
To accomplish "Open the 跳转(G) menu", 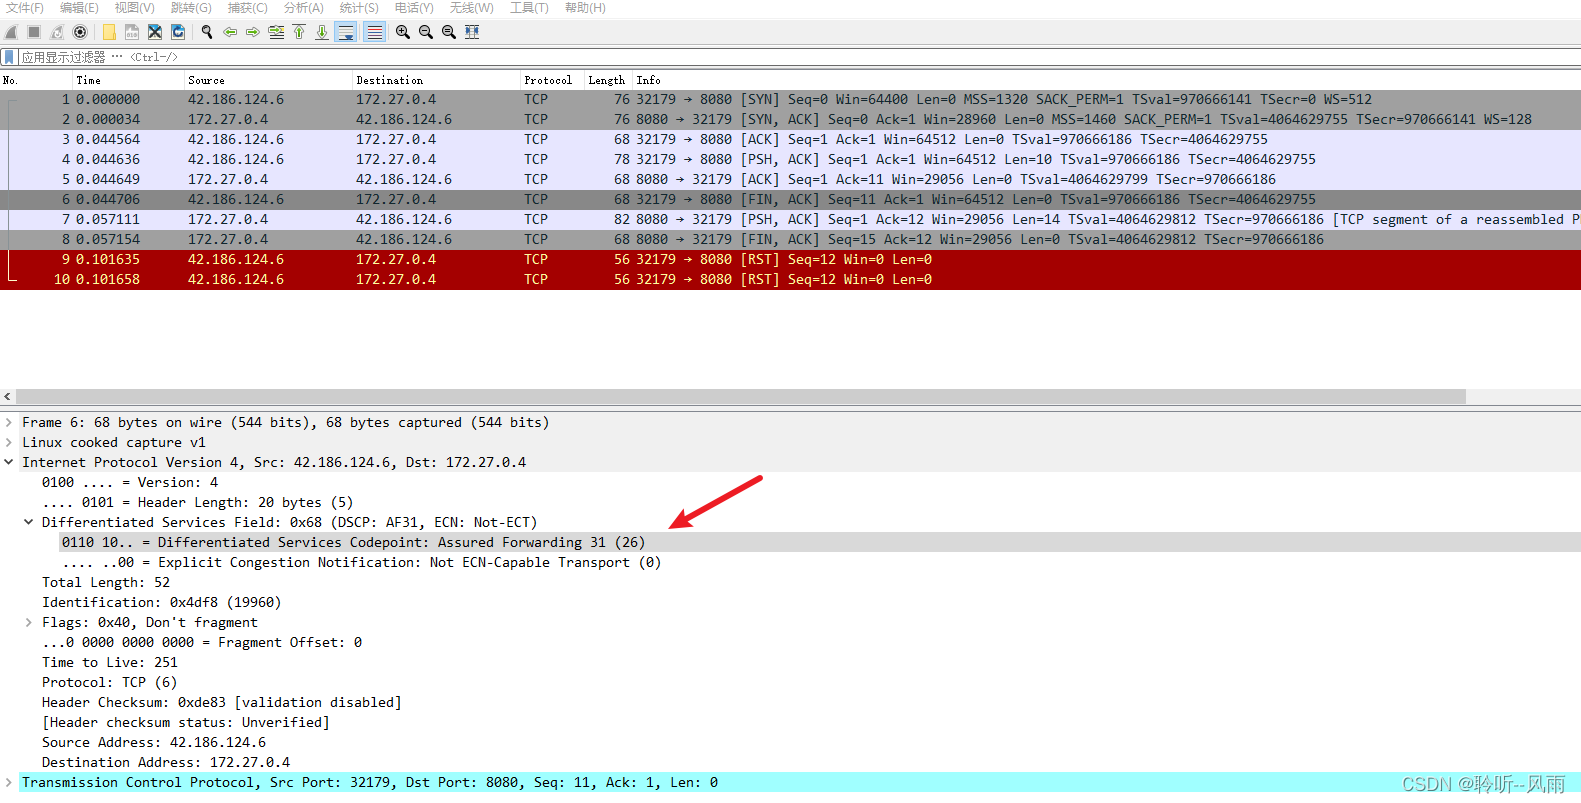I will tap(191, 8).
